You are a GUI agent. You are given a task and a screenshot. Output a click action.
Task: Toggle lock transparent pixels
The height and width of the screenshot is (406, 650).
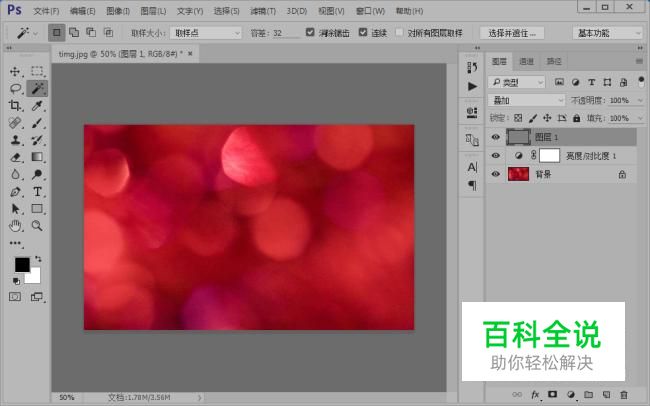pyautogui.click(x=518, y=118)
